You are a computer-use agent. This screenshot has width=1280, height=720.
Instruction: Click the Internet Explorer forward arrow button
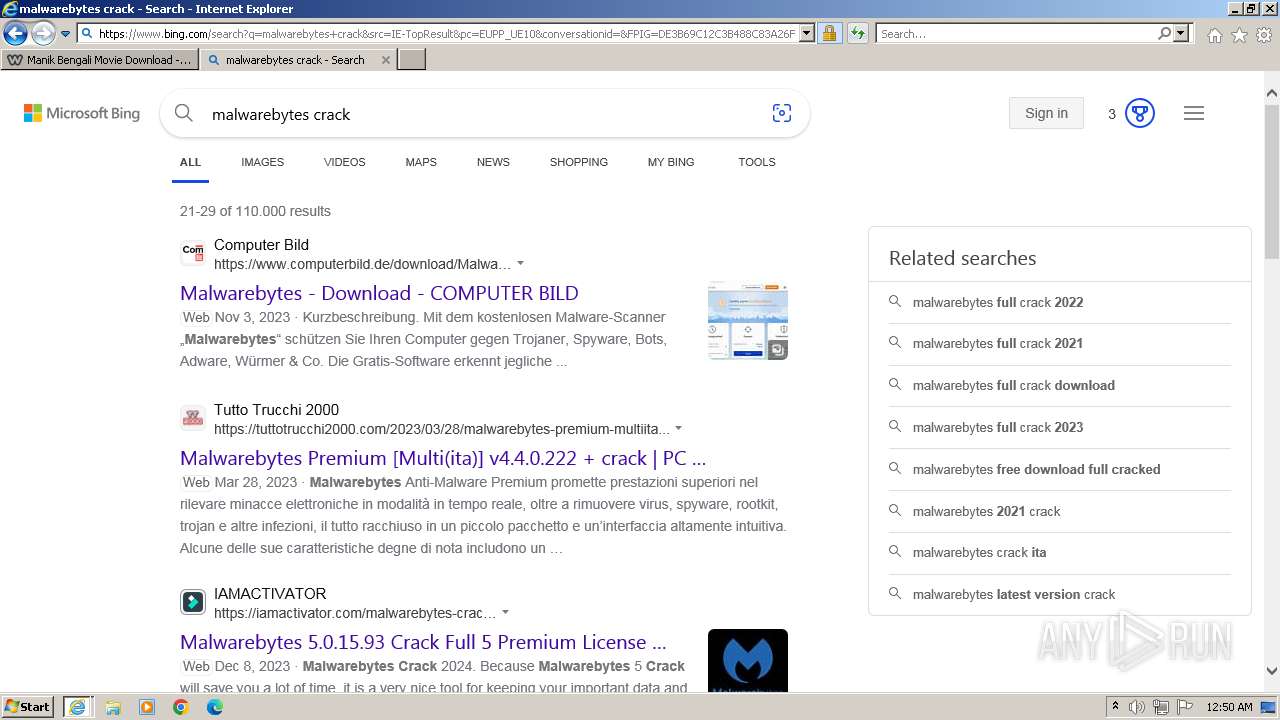[x=43, y=33]
